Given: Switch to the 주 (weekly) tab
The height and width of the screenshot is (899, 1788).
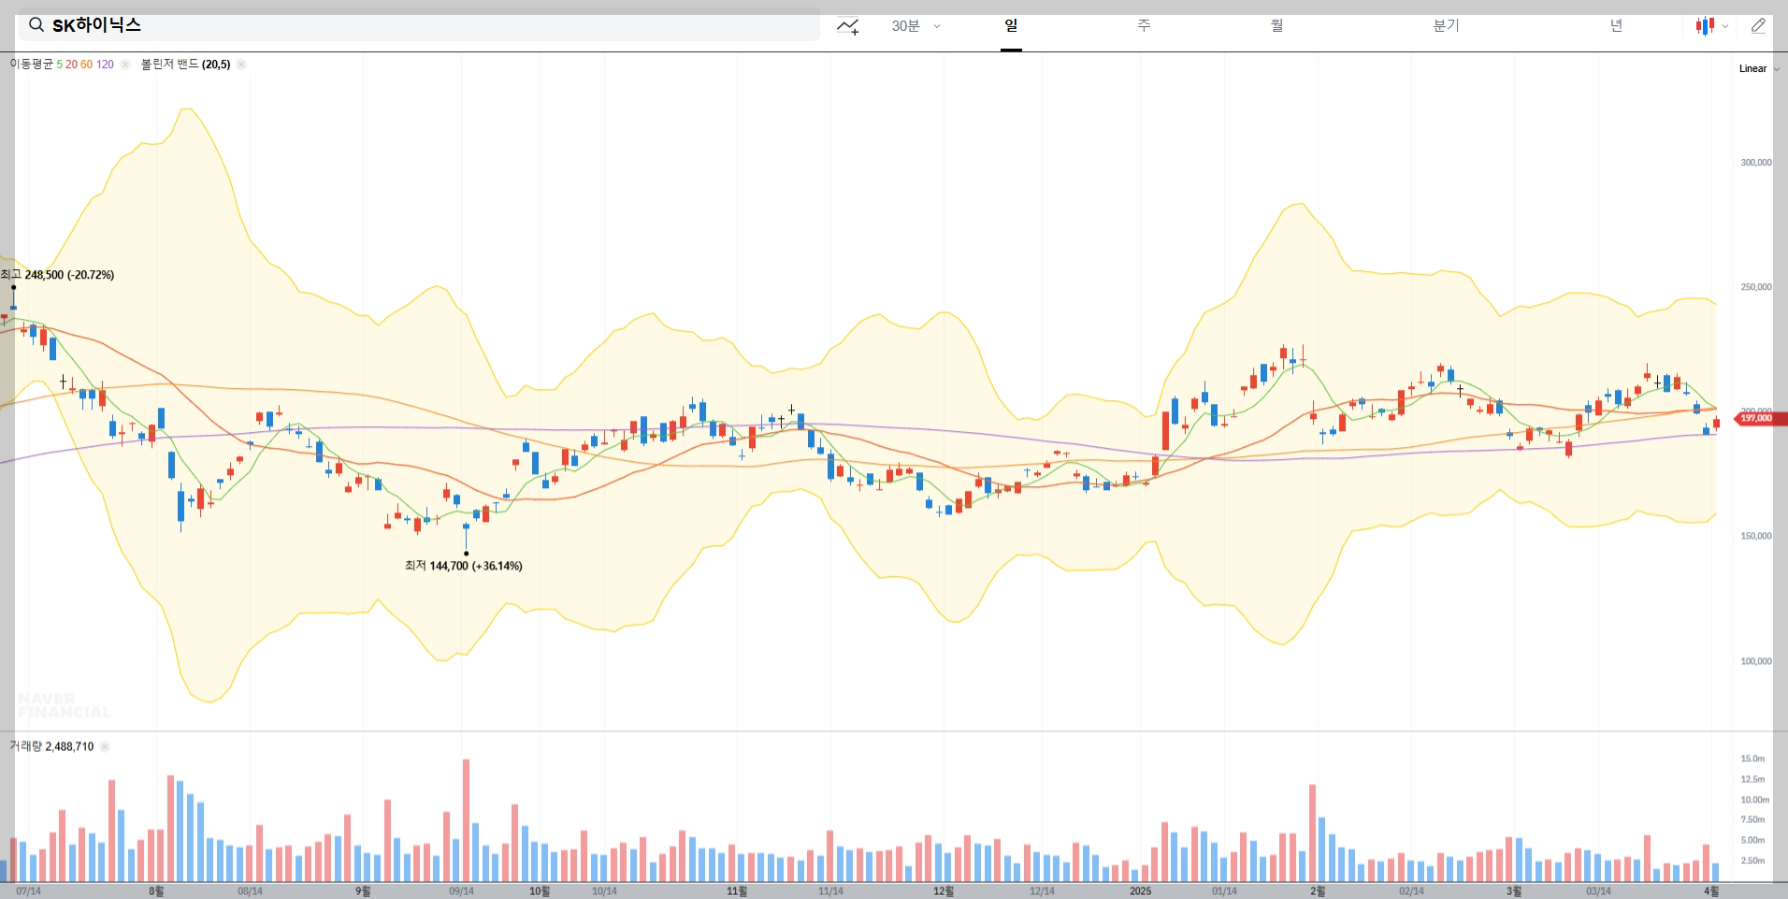Looking at the screenshot, I should click(1144, 26).
